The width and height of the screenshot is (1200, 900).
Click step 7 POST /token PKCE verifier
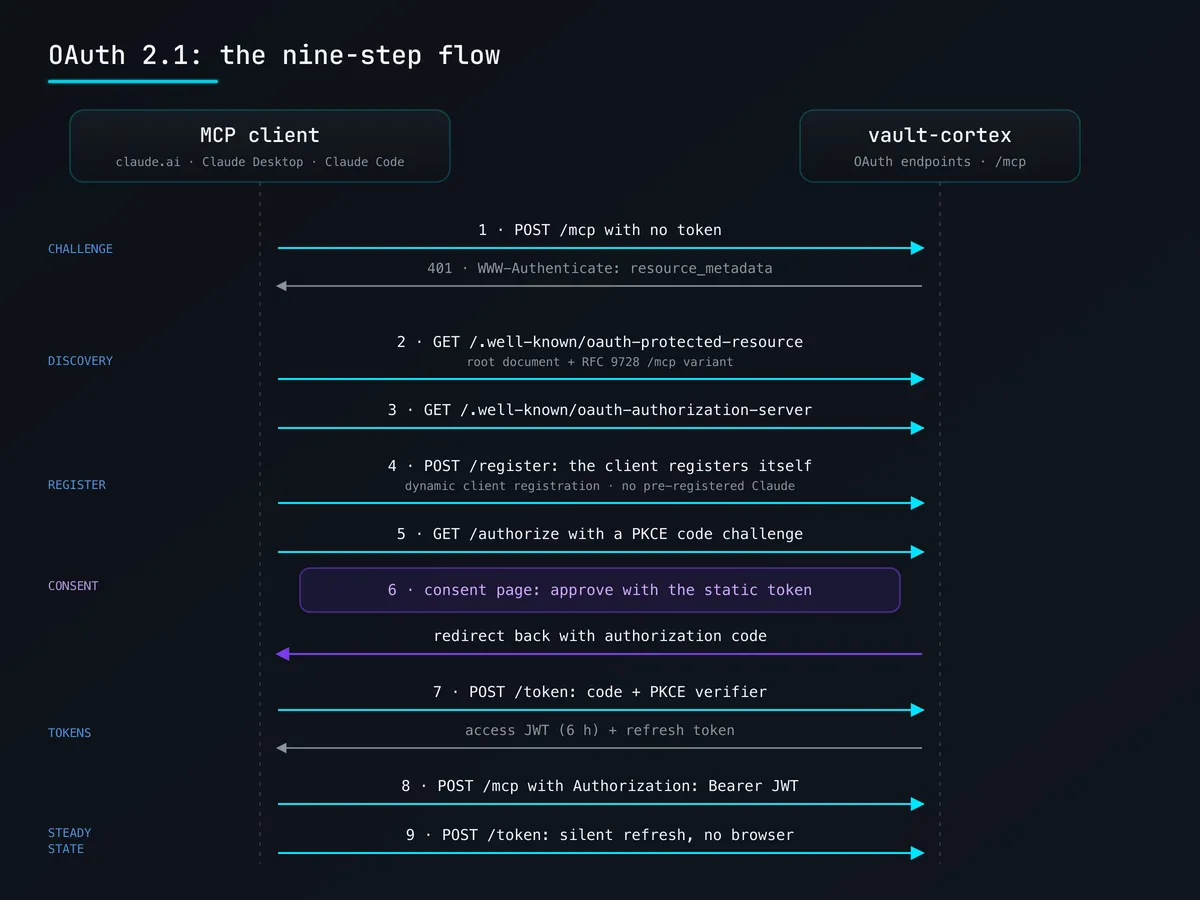(600, 692)
